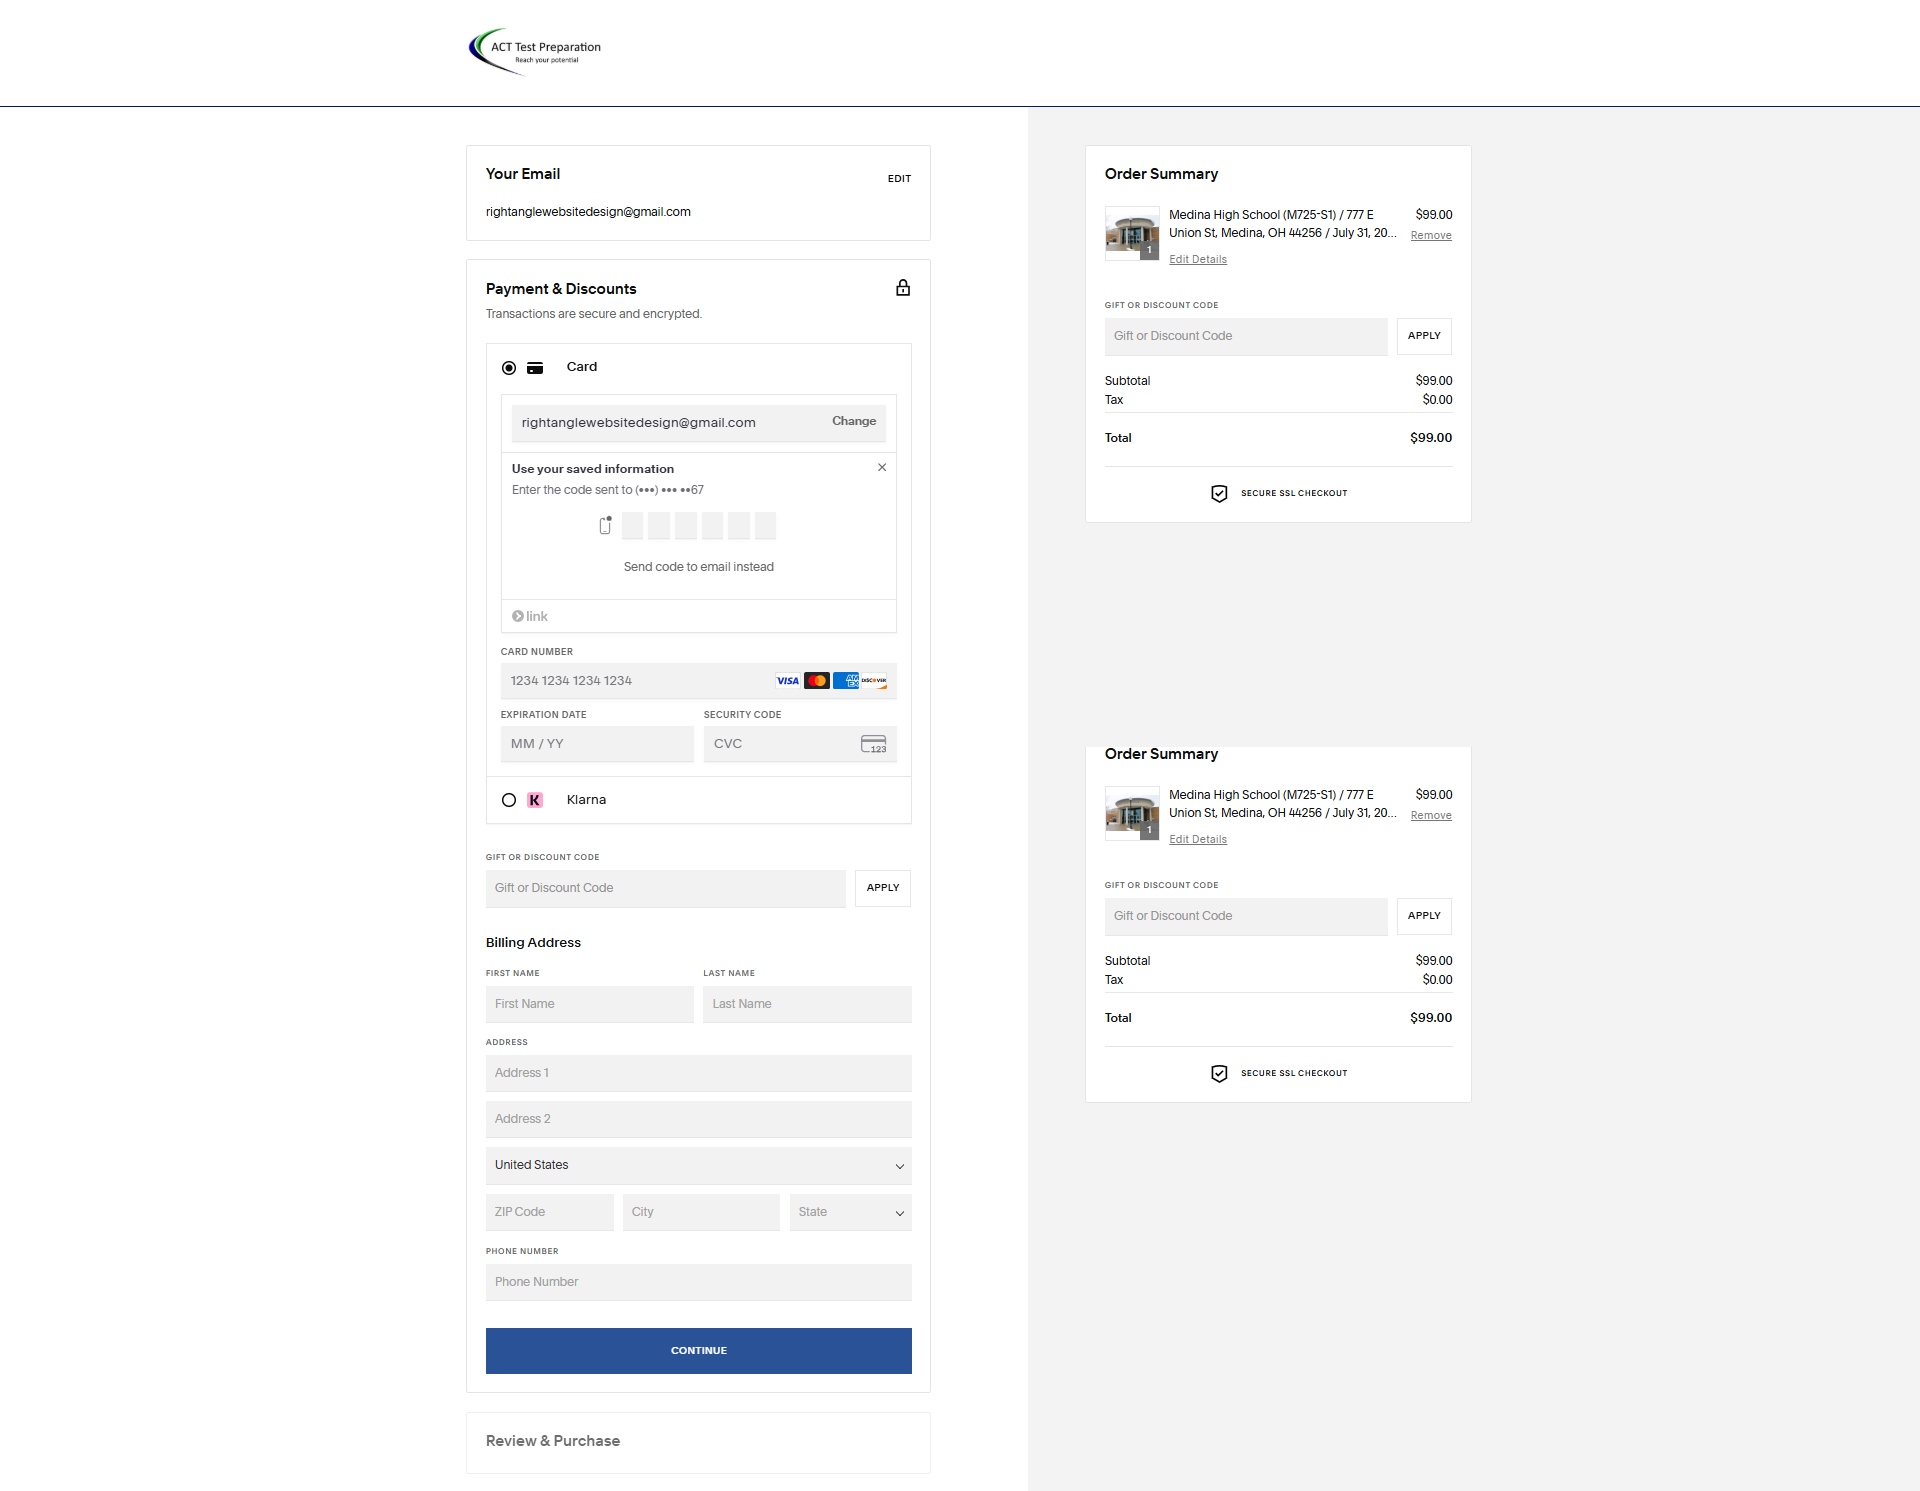Click the credit card icon next to Card

tap(535, 368)
